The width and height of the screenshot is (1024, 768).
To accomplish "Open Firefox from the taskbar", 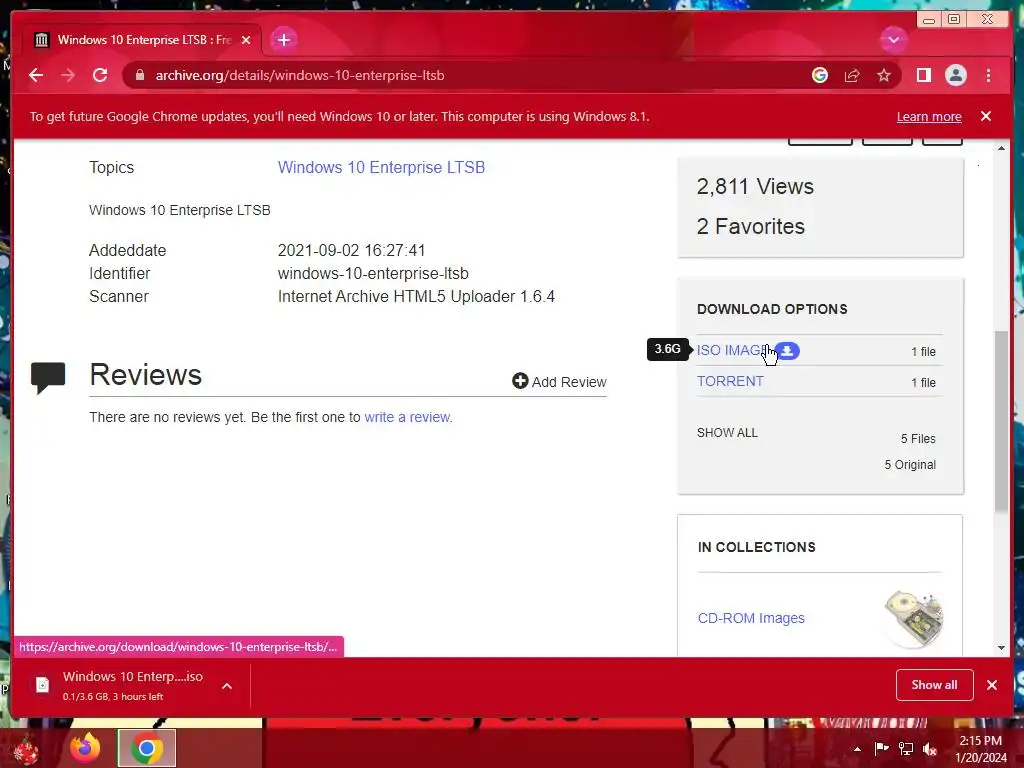I will 85,748.
